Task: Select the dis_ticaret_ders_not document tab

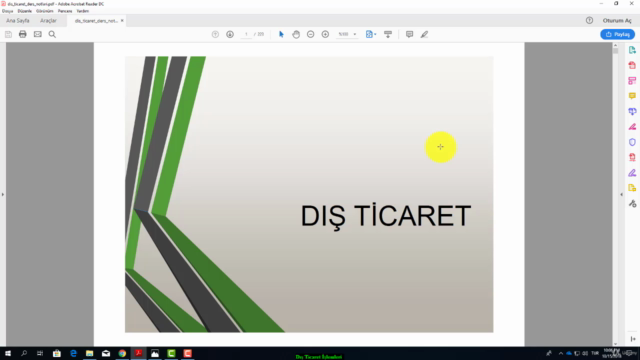Action: 96,21
